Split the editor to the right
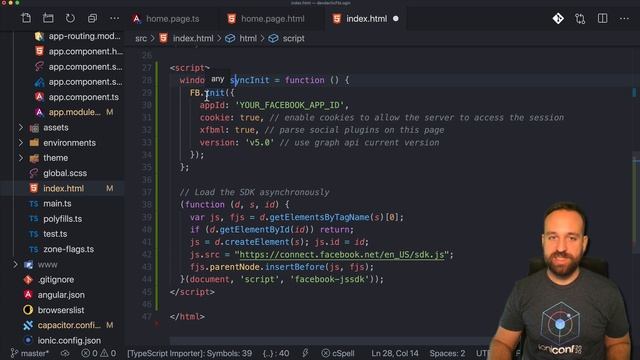This screenshot has width=640, height=360. click(x=602, y=18)
